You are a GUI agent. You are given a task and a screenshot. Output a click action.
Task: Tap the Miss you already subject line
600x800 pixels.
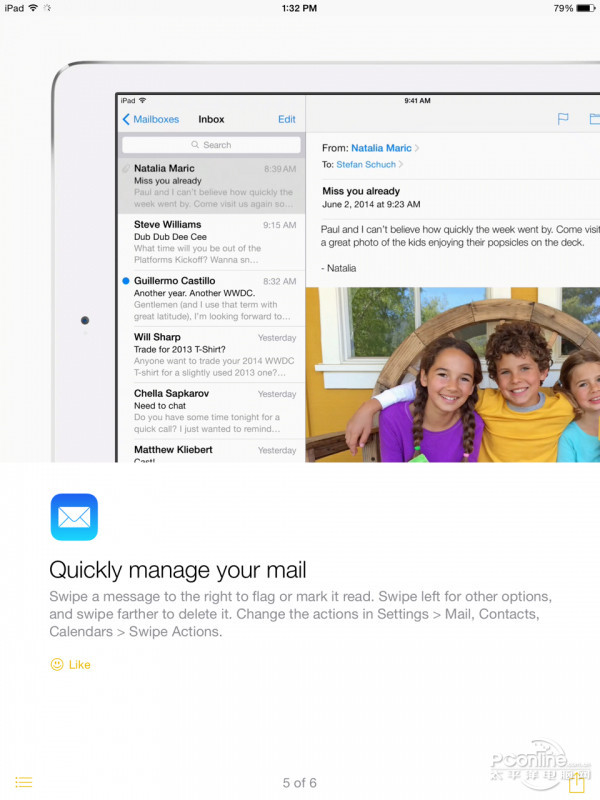361,191
